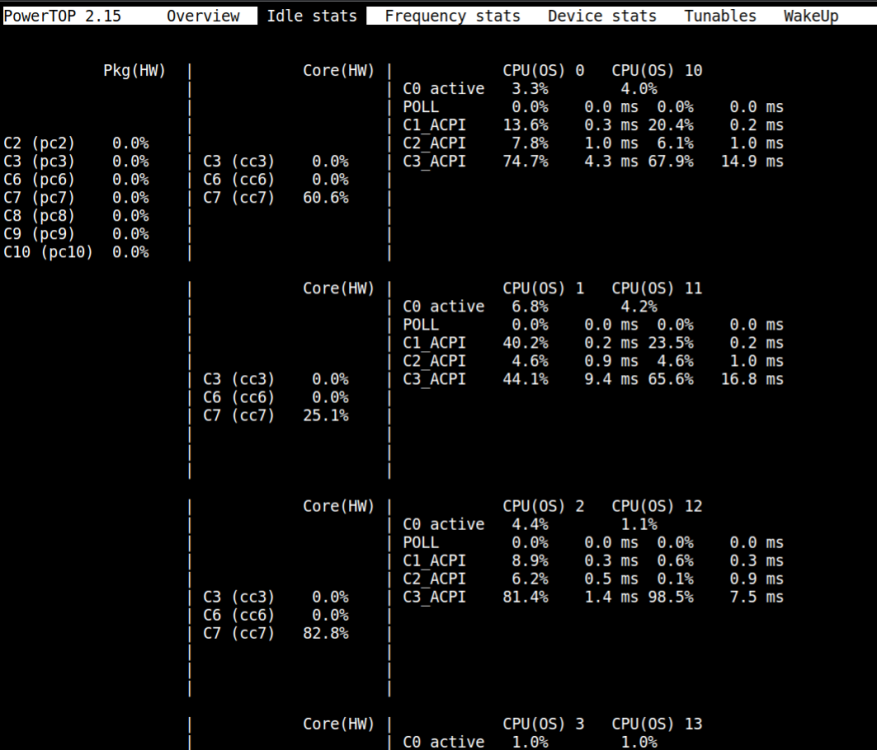This screenshot has height=750, width=877.
Task: Click the C2 (pc2) package row
Action: point(76,143)
